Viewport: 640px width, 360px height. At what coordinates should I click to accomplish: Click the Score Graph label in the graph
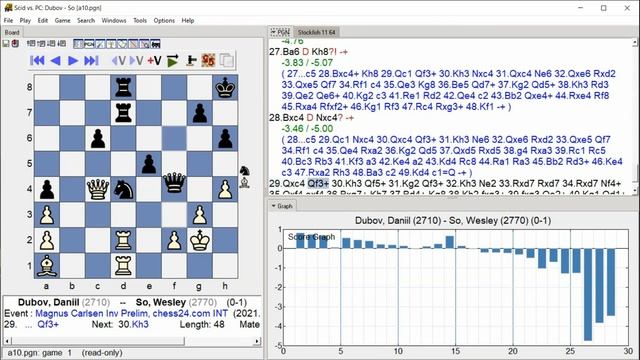tap(311, 237)
